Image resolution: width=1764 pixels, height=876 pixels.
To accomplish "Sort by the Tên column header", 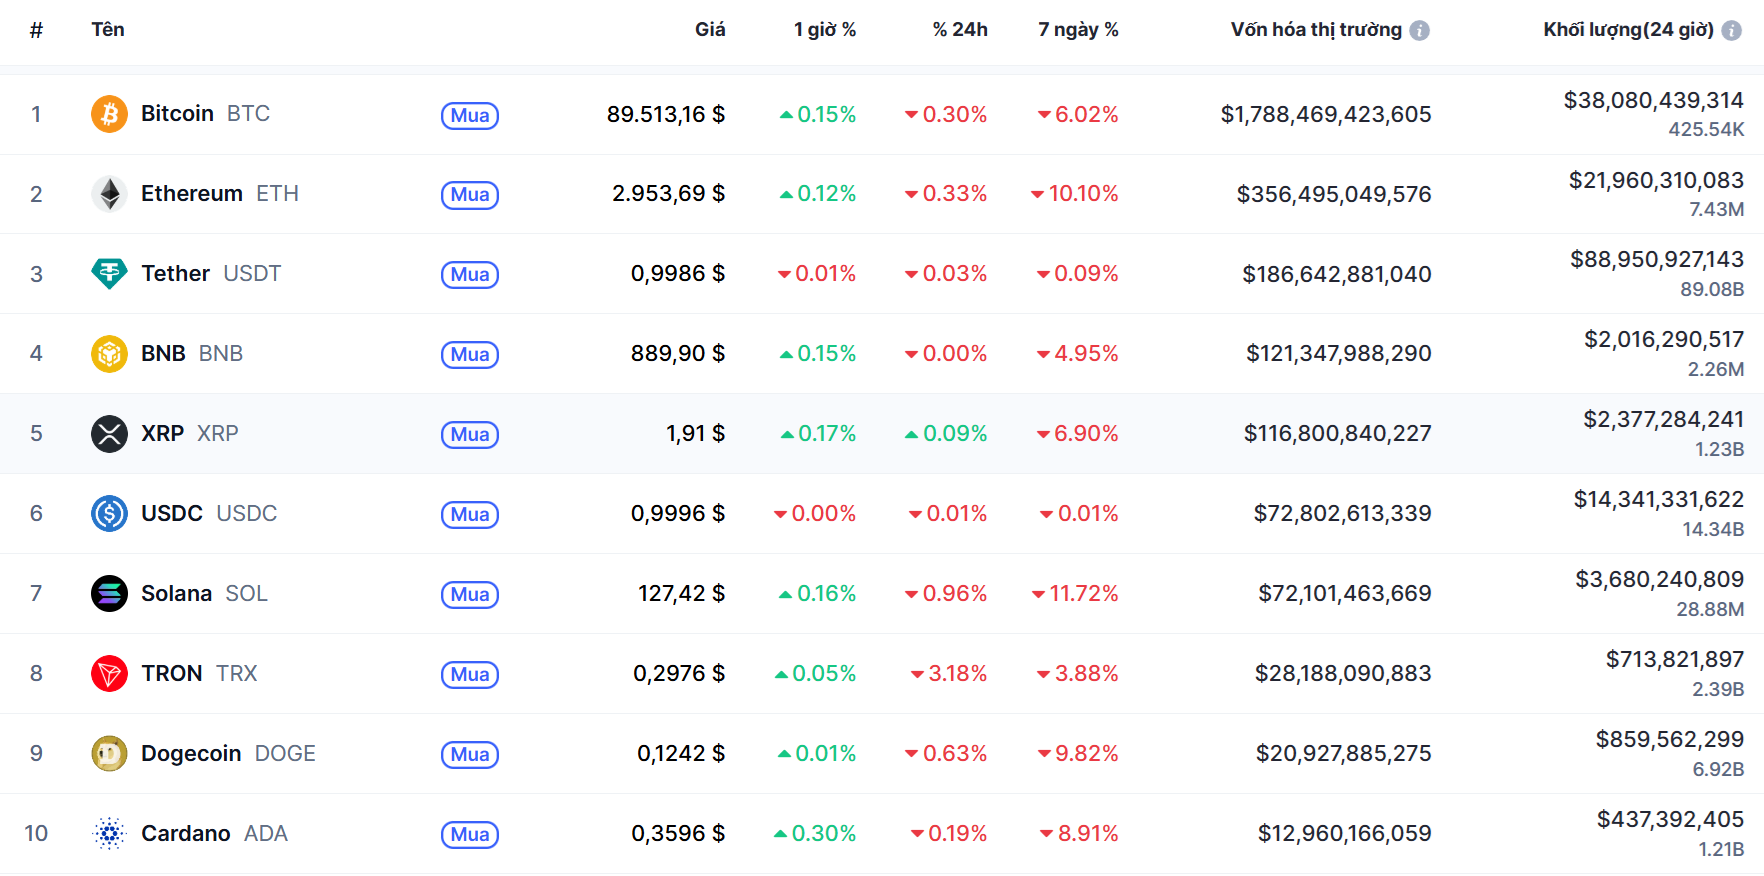I will click(108, 29).
